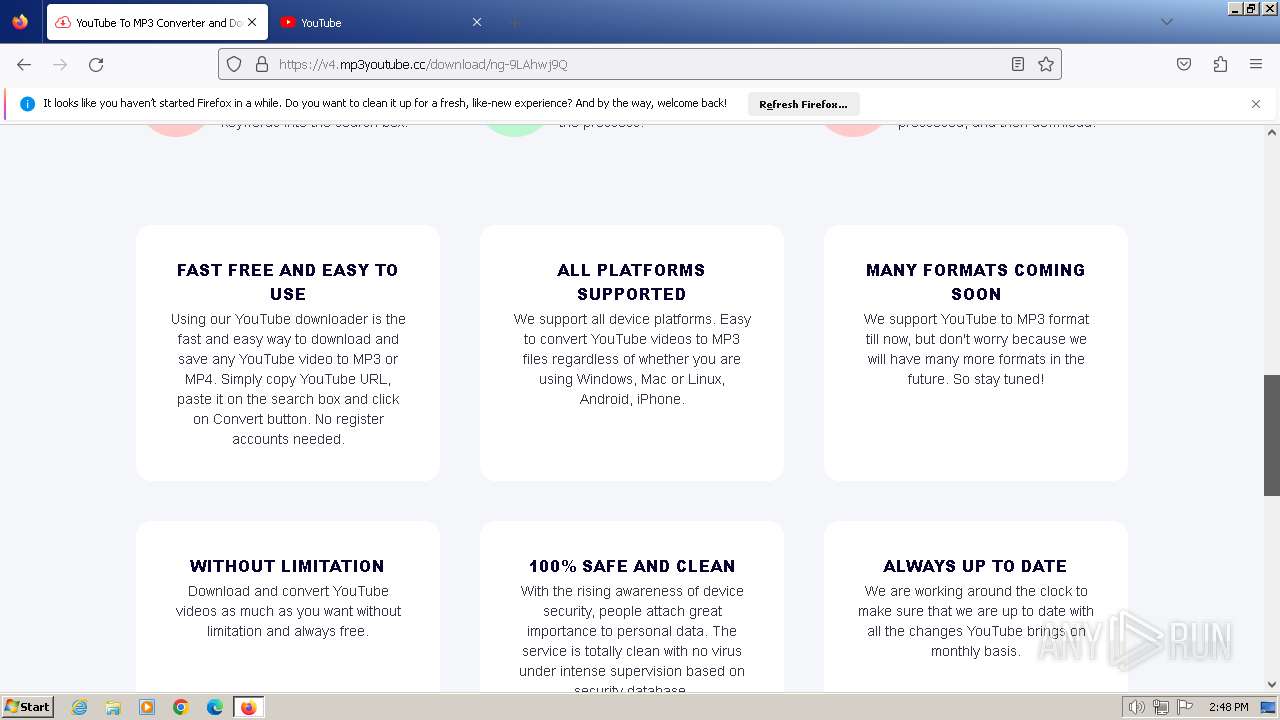Click 'FAST FREE AND EASY TO USE' heading
Viewport: 1280px width, 720px height.
tap(288, 282)
